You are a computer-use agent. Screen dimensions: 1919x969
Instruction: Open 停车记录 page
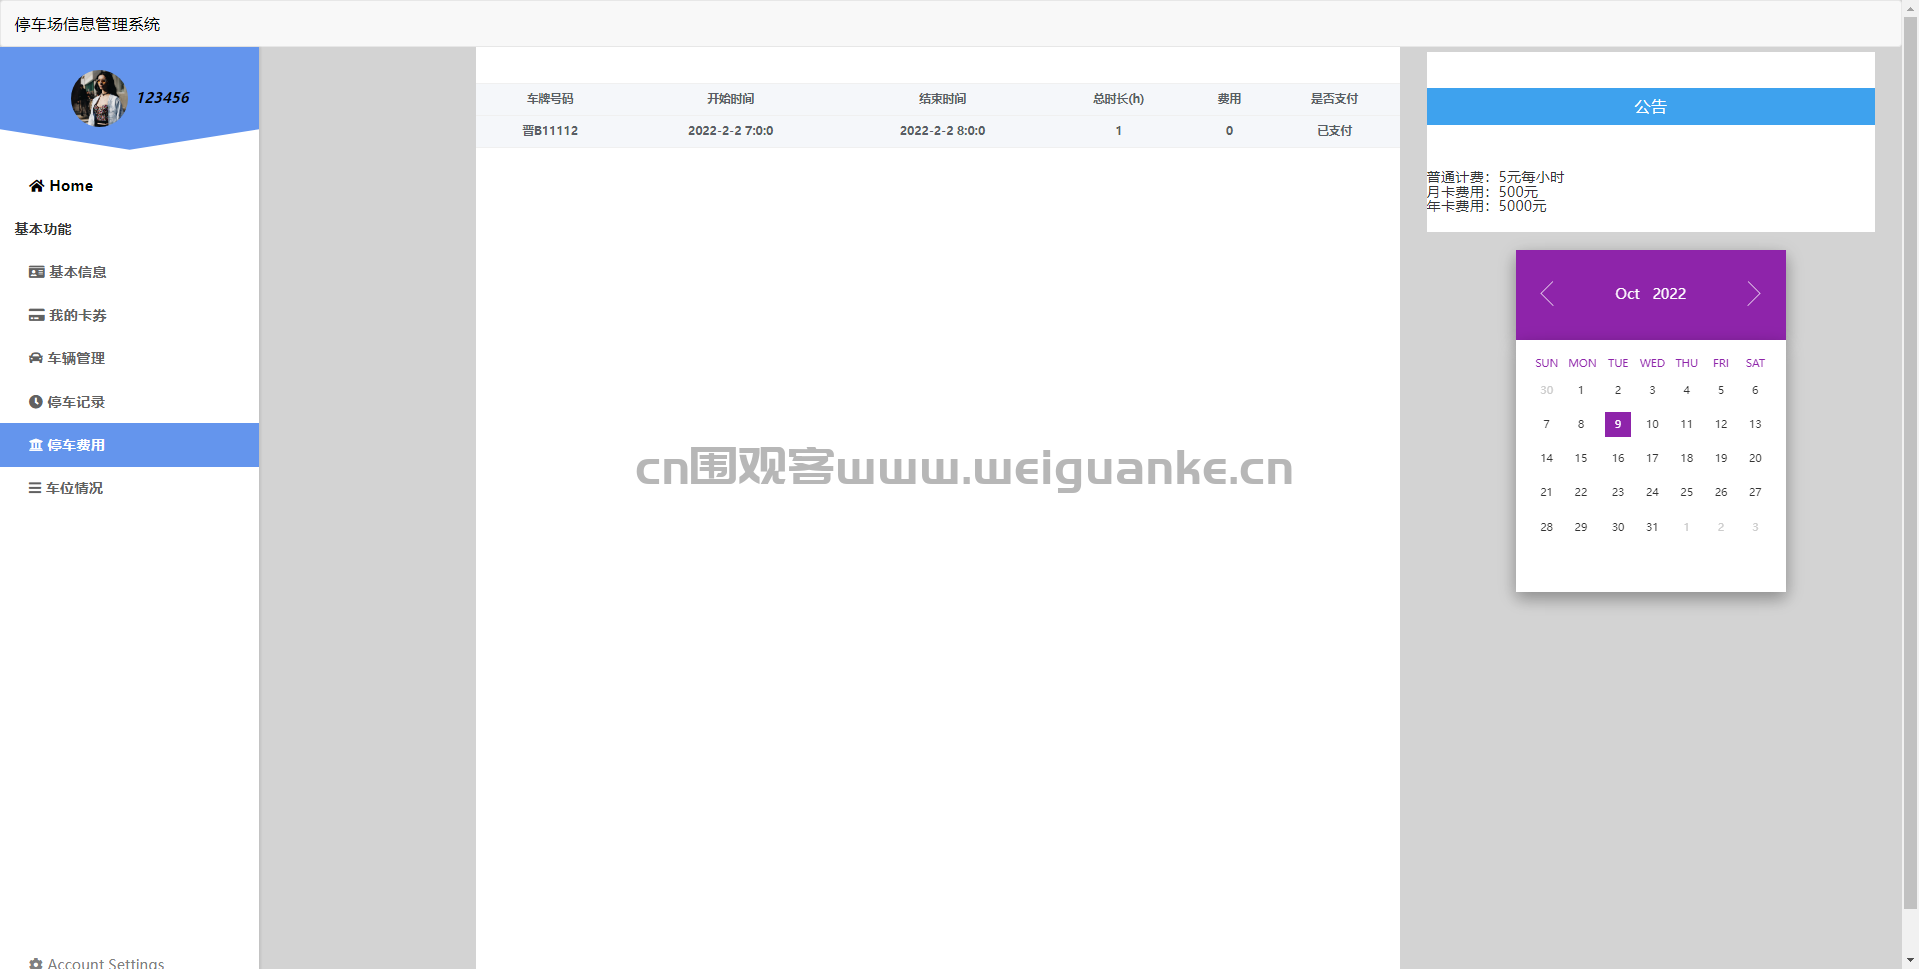tap(129, 402)
